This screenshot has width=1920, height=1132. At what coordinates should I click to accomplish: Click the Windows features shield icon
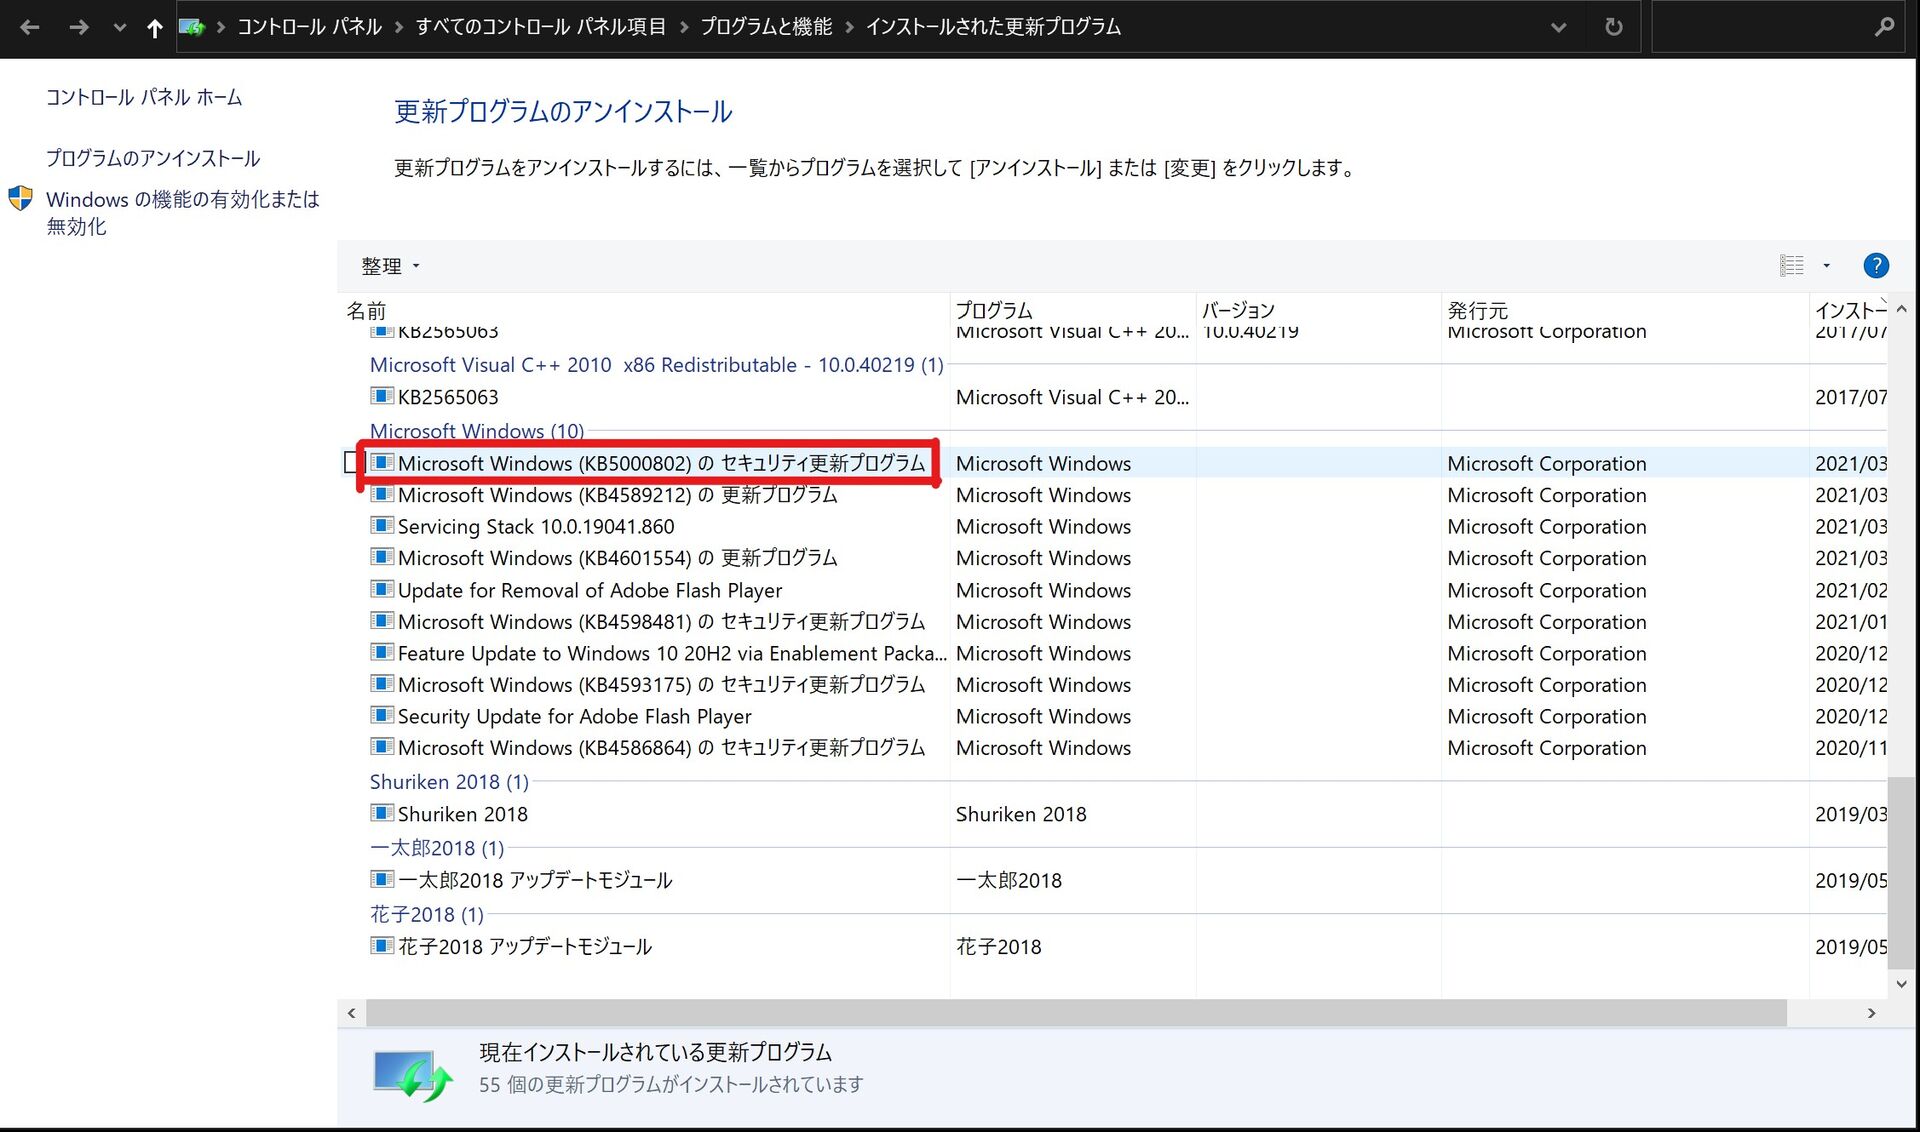pyautogui.click(x=20, y=198)
